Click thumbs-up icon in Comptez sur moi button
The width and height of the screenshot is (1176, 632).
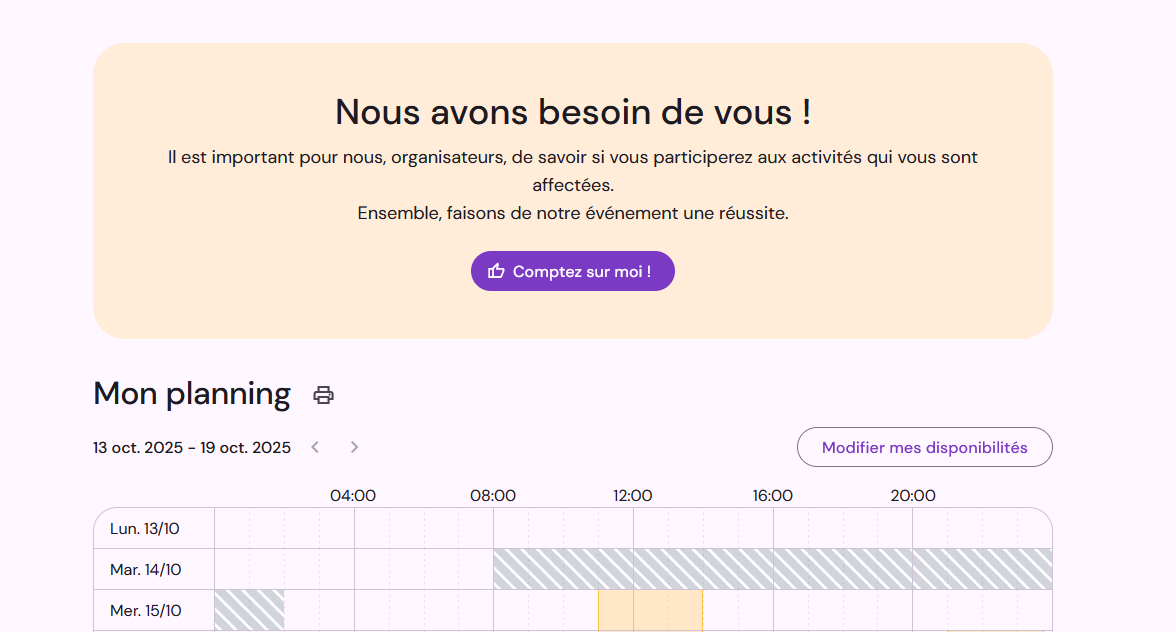[x=496, y=271]
